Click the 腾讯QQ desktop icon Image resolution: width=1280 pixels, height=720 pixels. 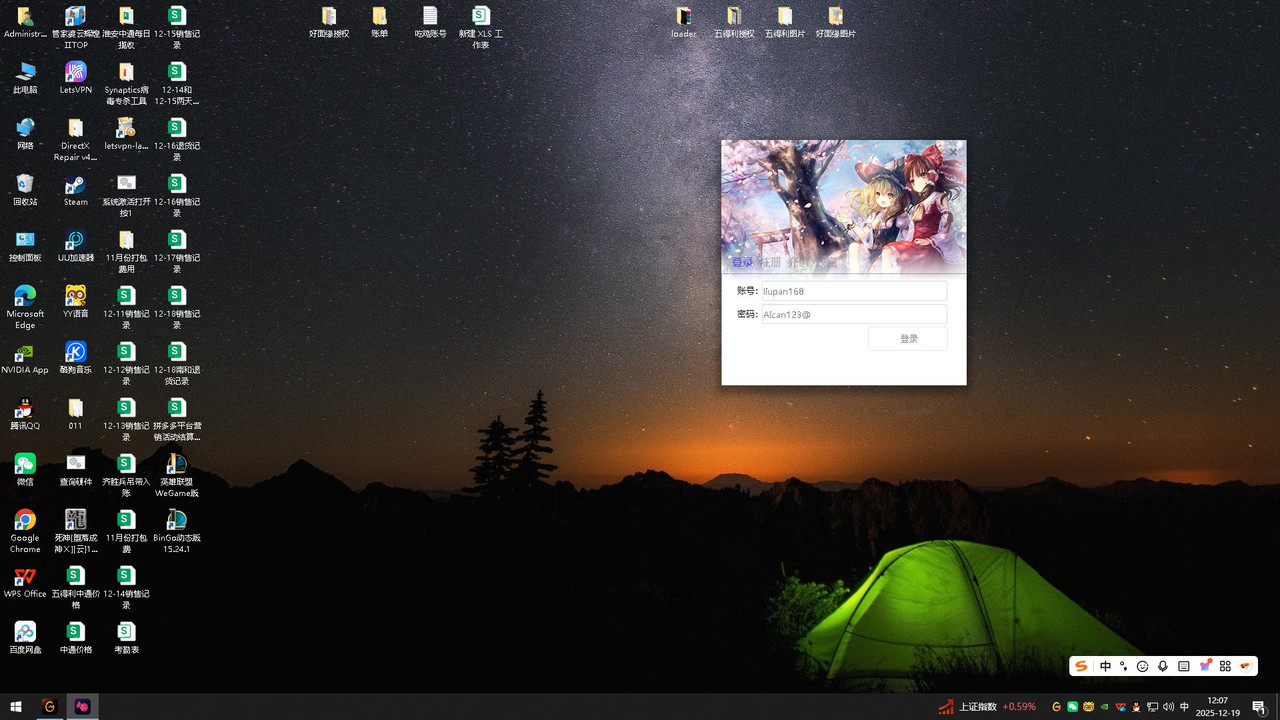25,414
